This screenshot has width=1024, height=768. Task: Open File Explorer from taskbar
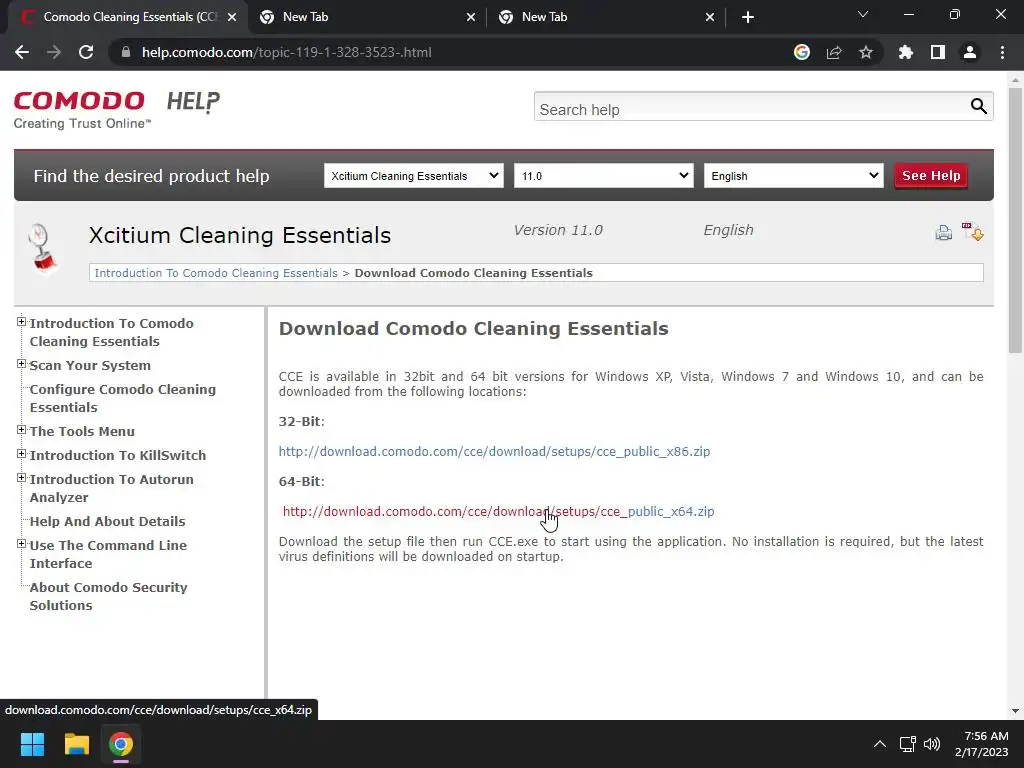coord(76,744)
